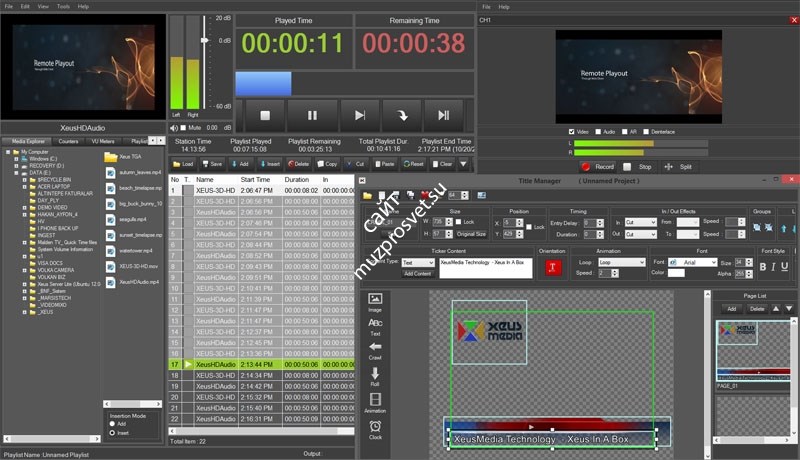Toggle the Mute checkbox
The image size is (800, 460).
tap(183, 127)
